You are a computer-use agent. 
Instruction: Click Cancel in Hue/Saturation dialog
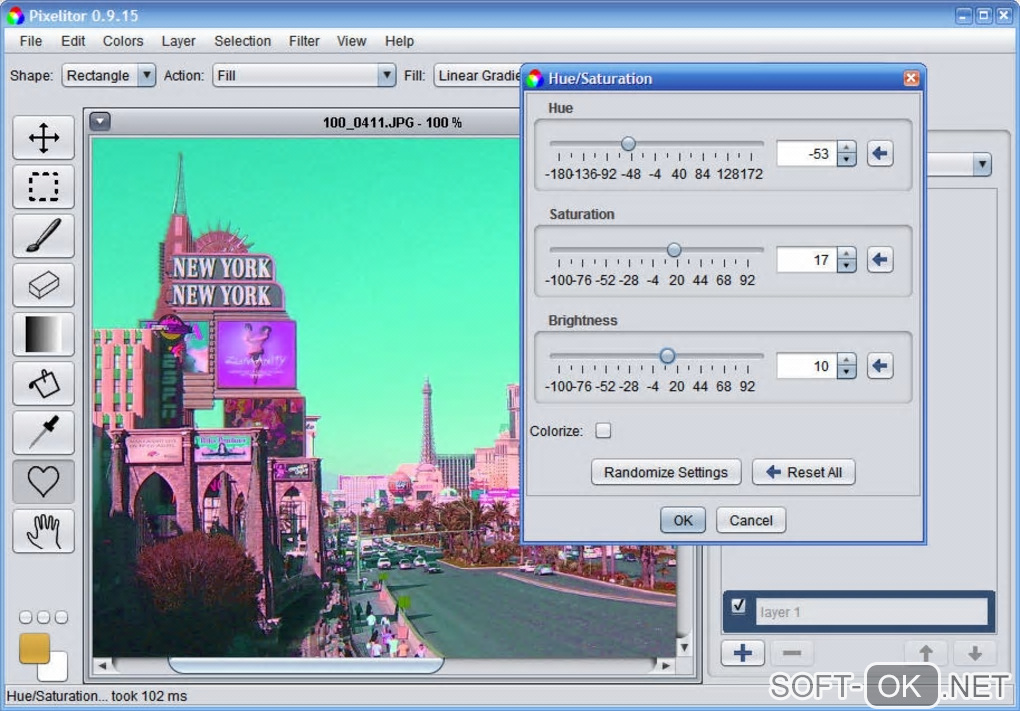pyautogui.click(x=751, y=520)
